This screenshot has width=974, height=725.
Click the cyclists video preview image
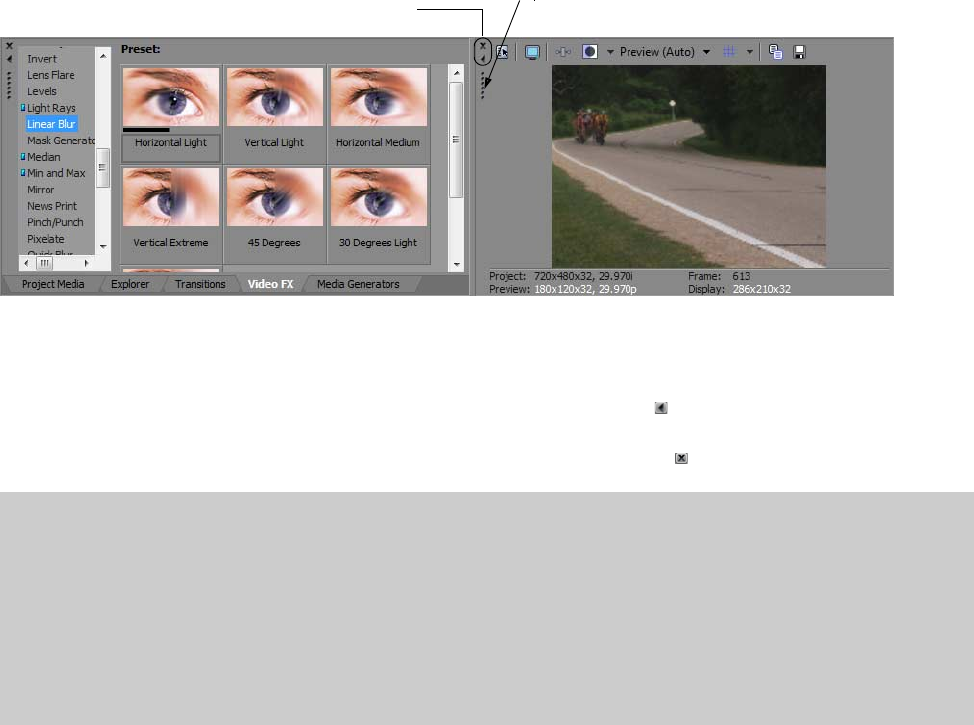pos(689,166)
